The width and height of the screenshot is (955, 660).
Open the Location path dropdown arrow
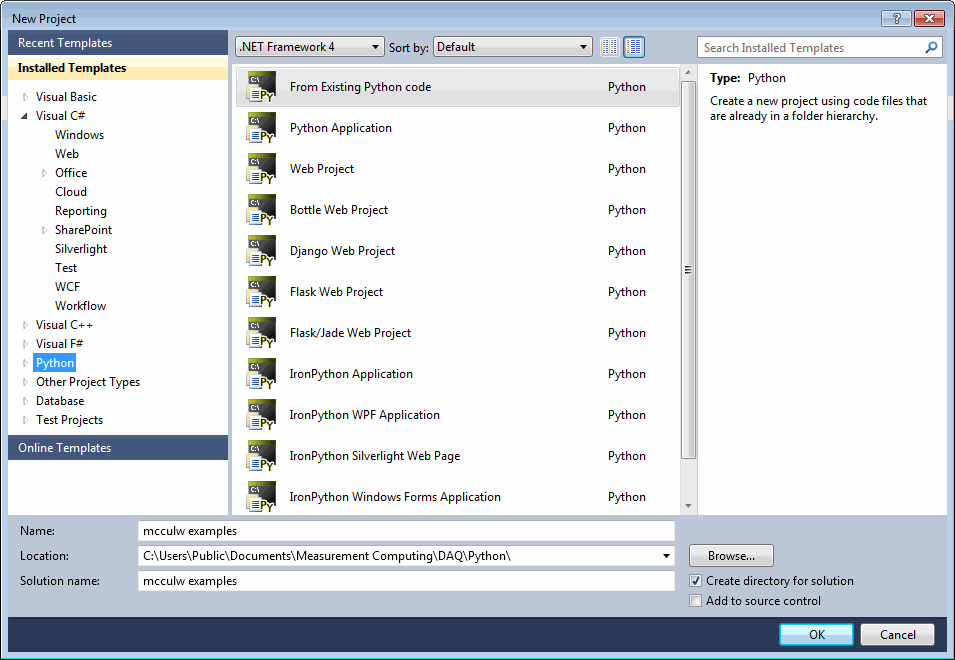666,556
